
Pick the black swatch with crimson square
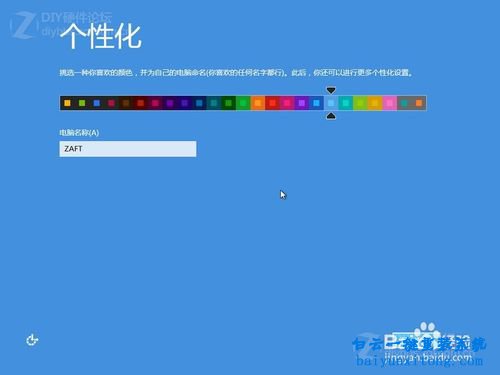pos(111,103)
